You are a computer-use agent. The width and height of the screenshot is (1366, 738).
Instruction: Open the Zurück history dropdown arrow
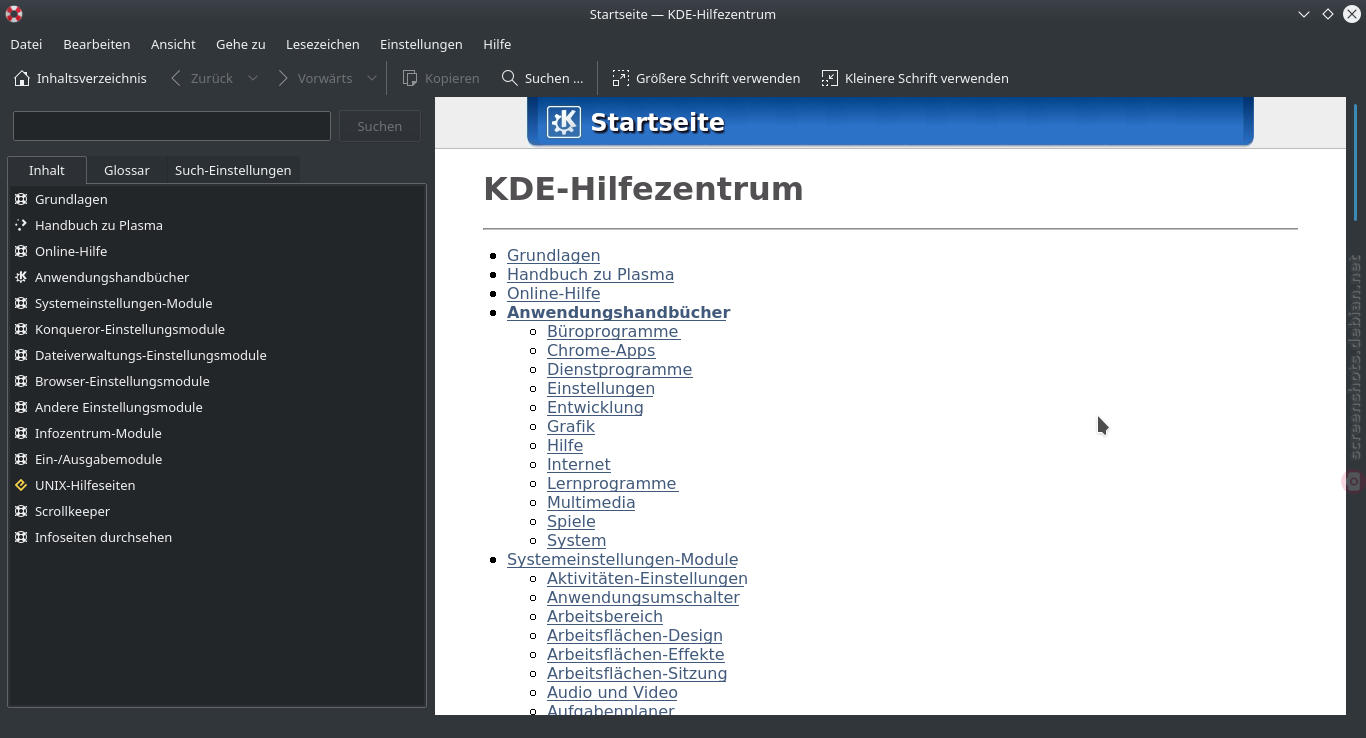(x=253, y=78)
